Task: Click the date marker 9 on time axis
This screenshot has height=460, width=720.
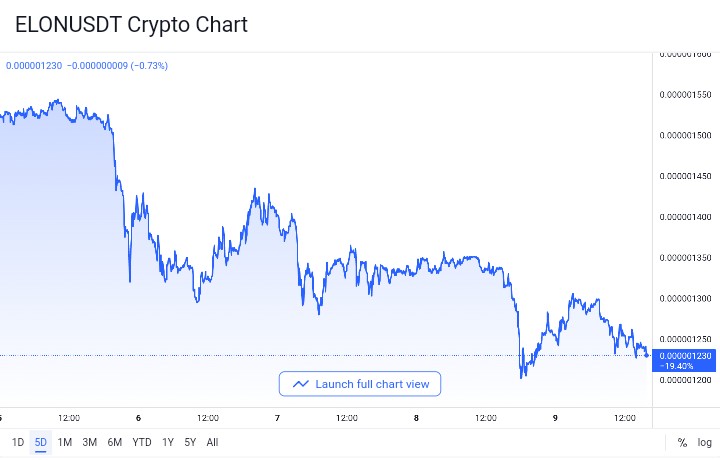Action: 555,418
